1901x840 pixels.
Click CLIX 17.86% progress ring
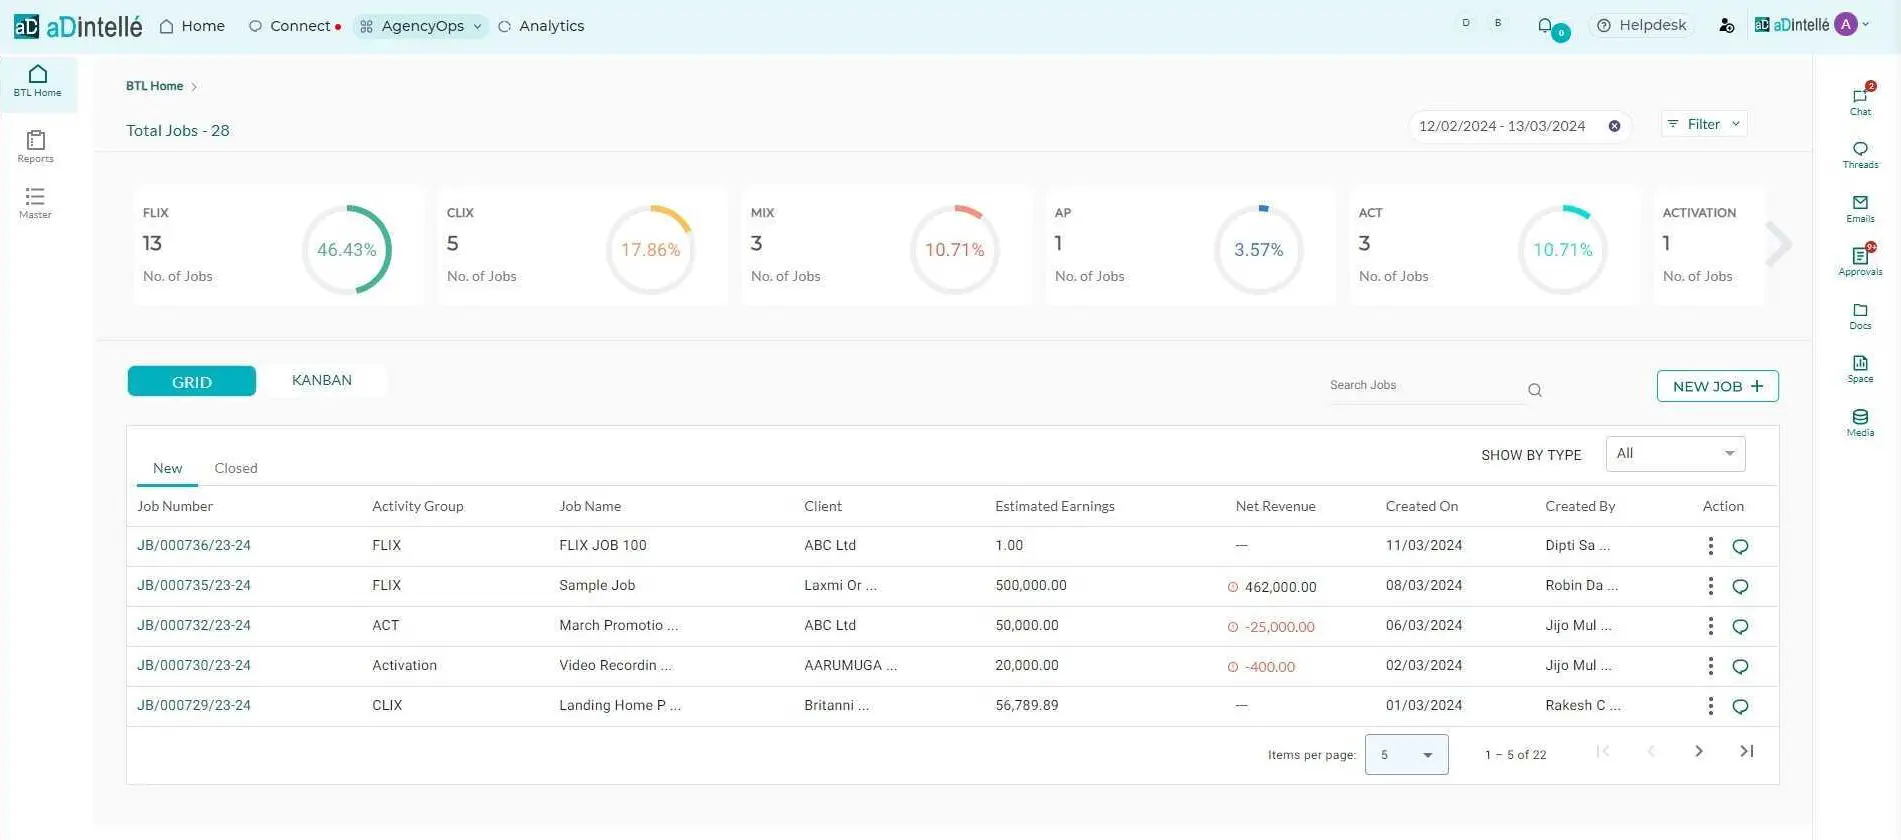click(x=650, y=249)
